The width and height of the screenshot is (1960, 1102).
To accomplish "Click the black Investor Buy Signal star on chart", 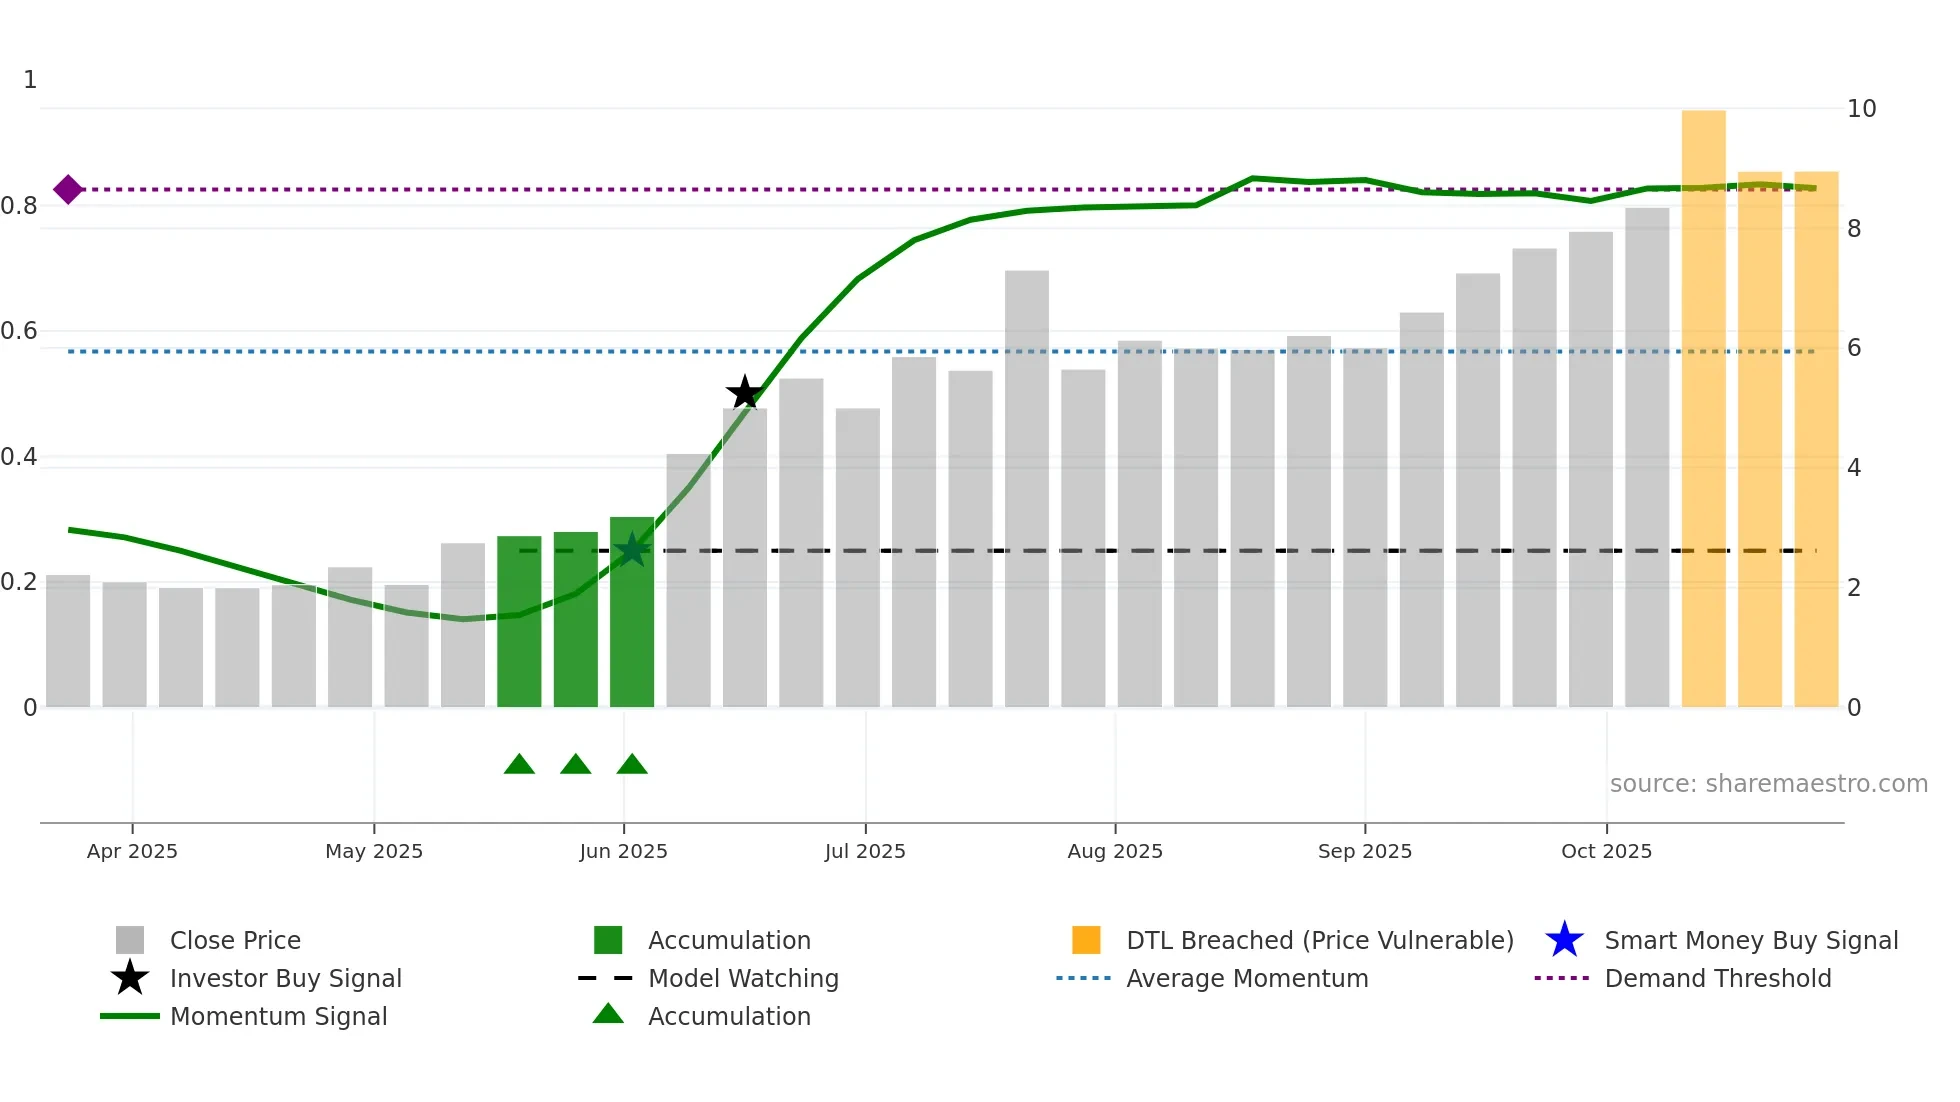I will coord(744,393).
